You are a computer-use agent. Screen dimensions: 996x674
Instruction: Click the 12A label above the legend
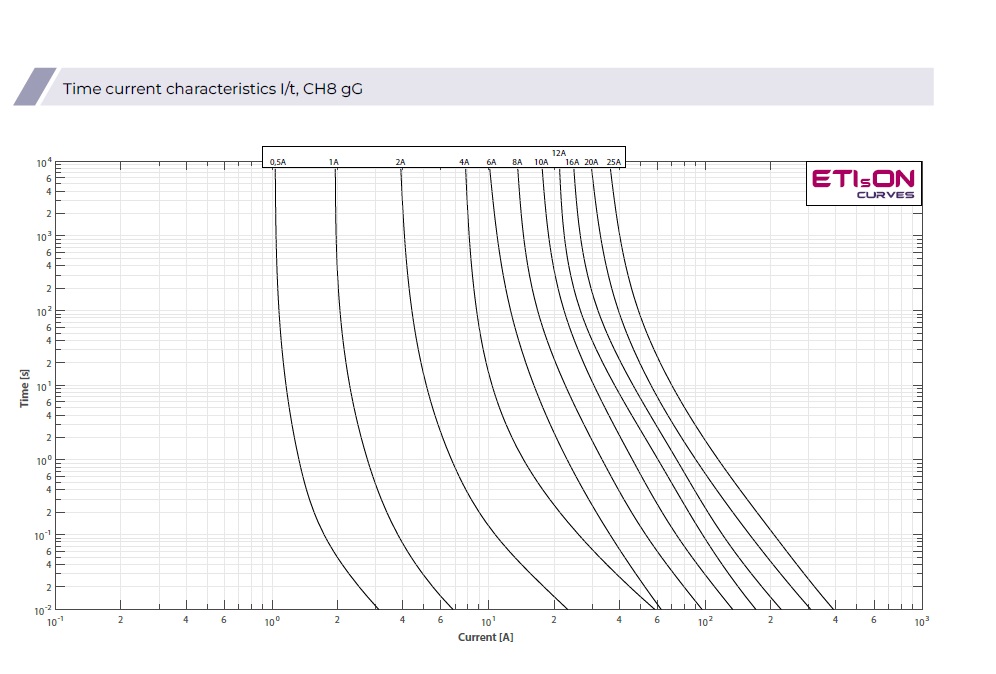[559, 153]
